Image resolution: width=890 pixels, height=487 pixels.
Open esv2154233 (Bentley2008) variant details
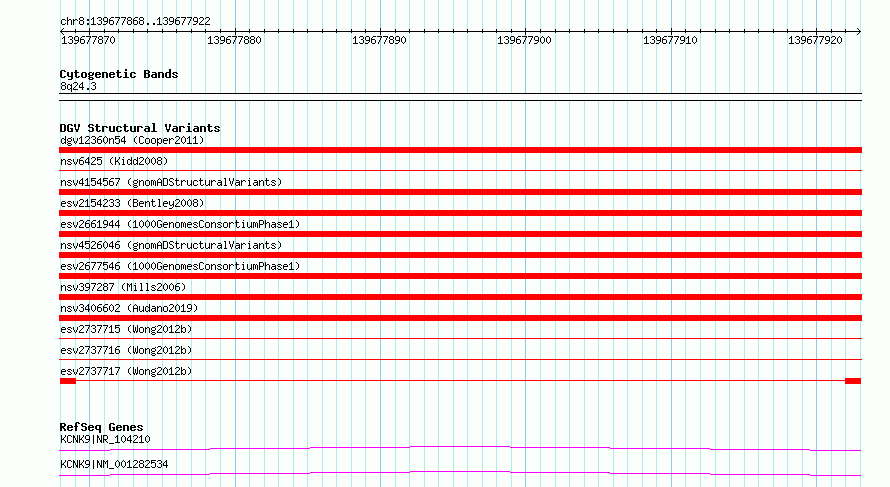pyautogui.click(x=132, y=203)
